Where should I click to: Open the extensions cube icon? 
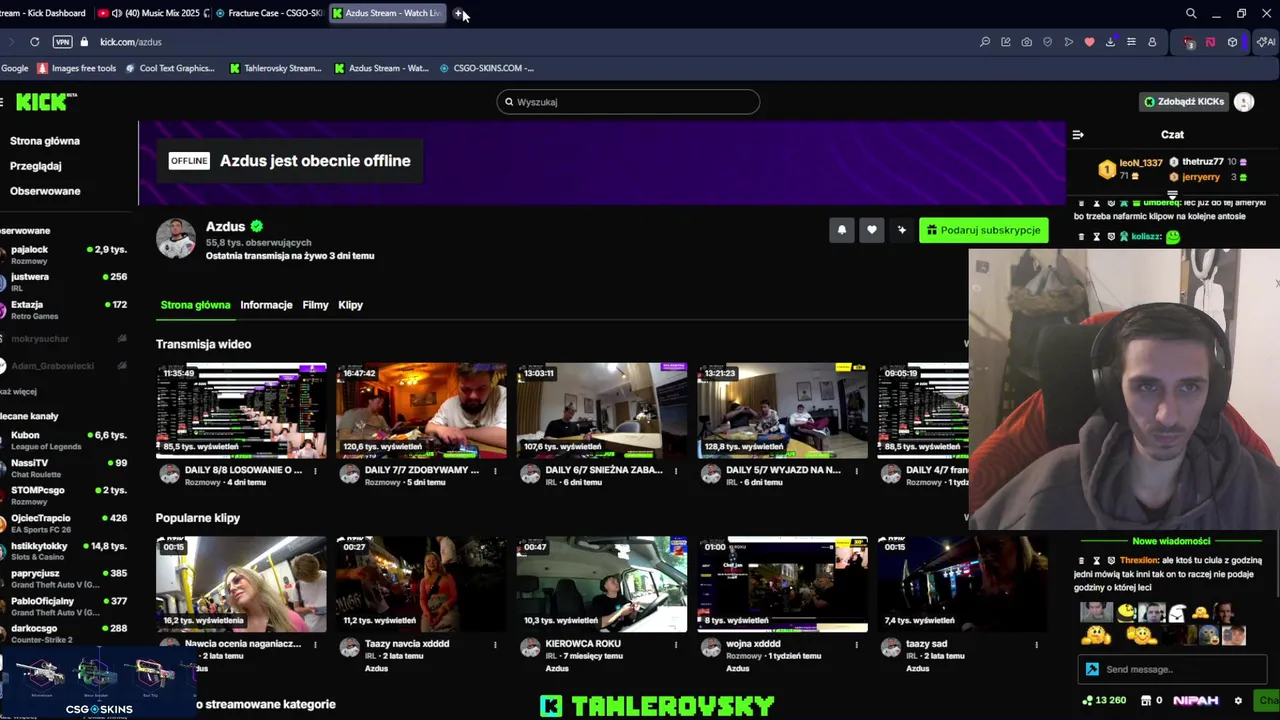coord(1232,42)
